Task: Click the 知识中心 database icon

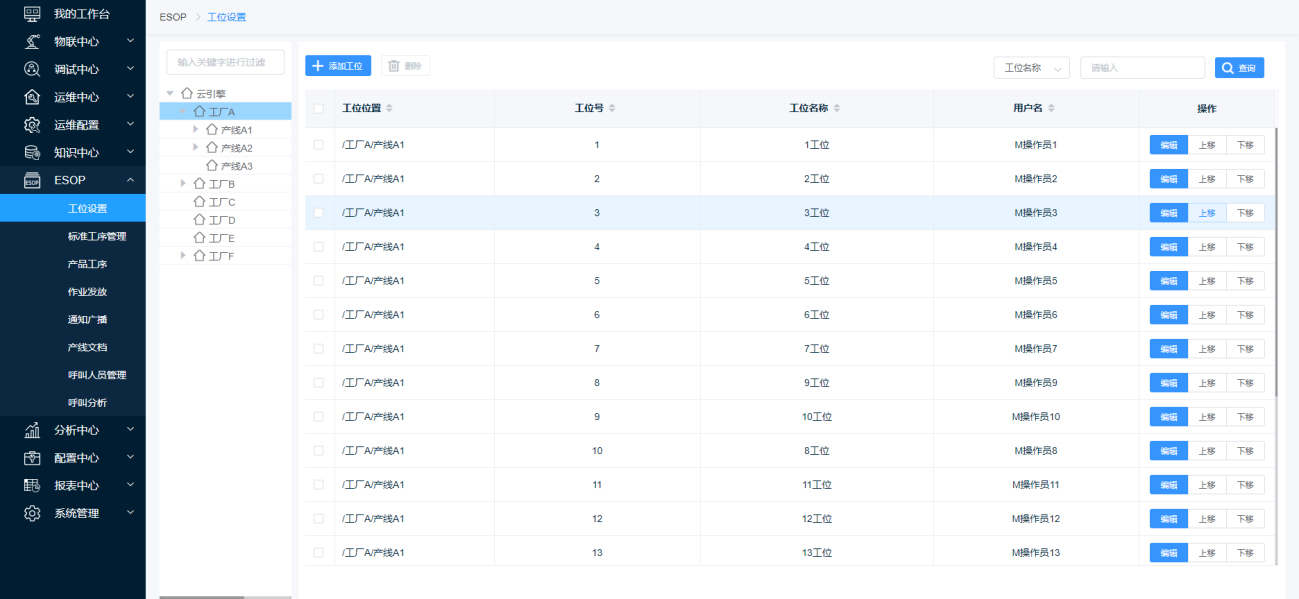Action: pos(32,153)
